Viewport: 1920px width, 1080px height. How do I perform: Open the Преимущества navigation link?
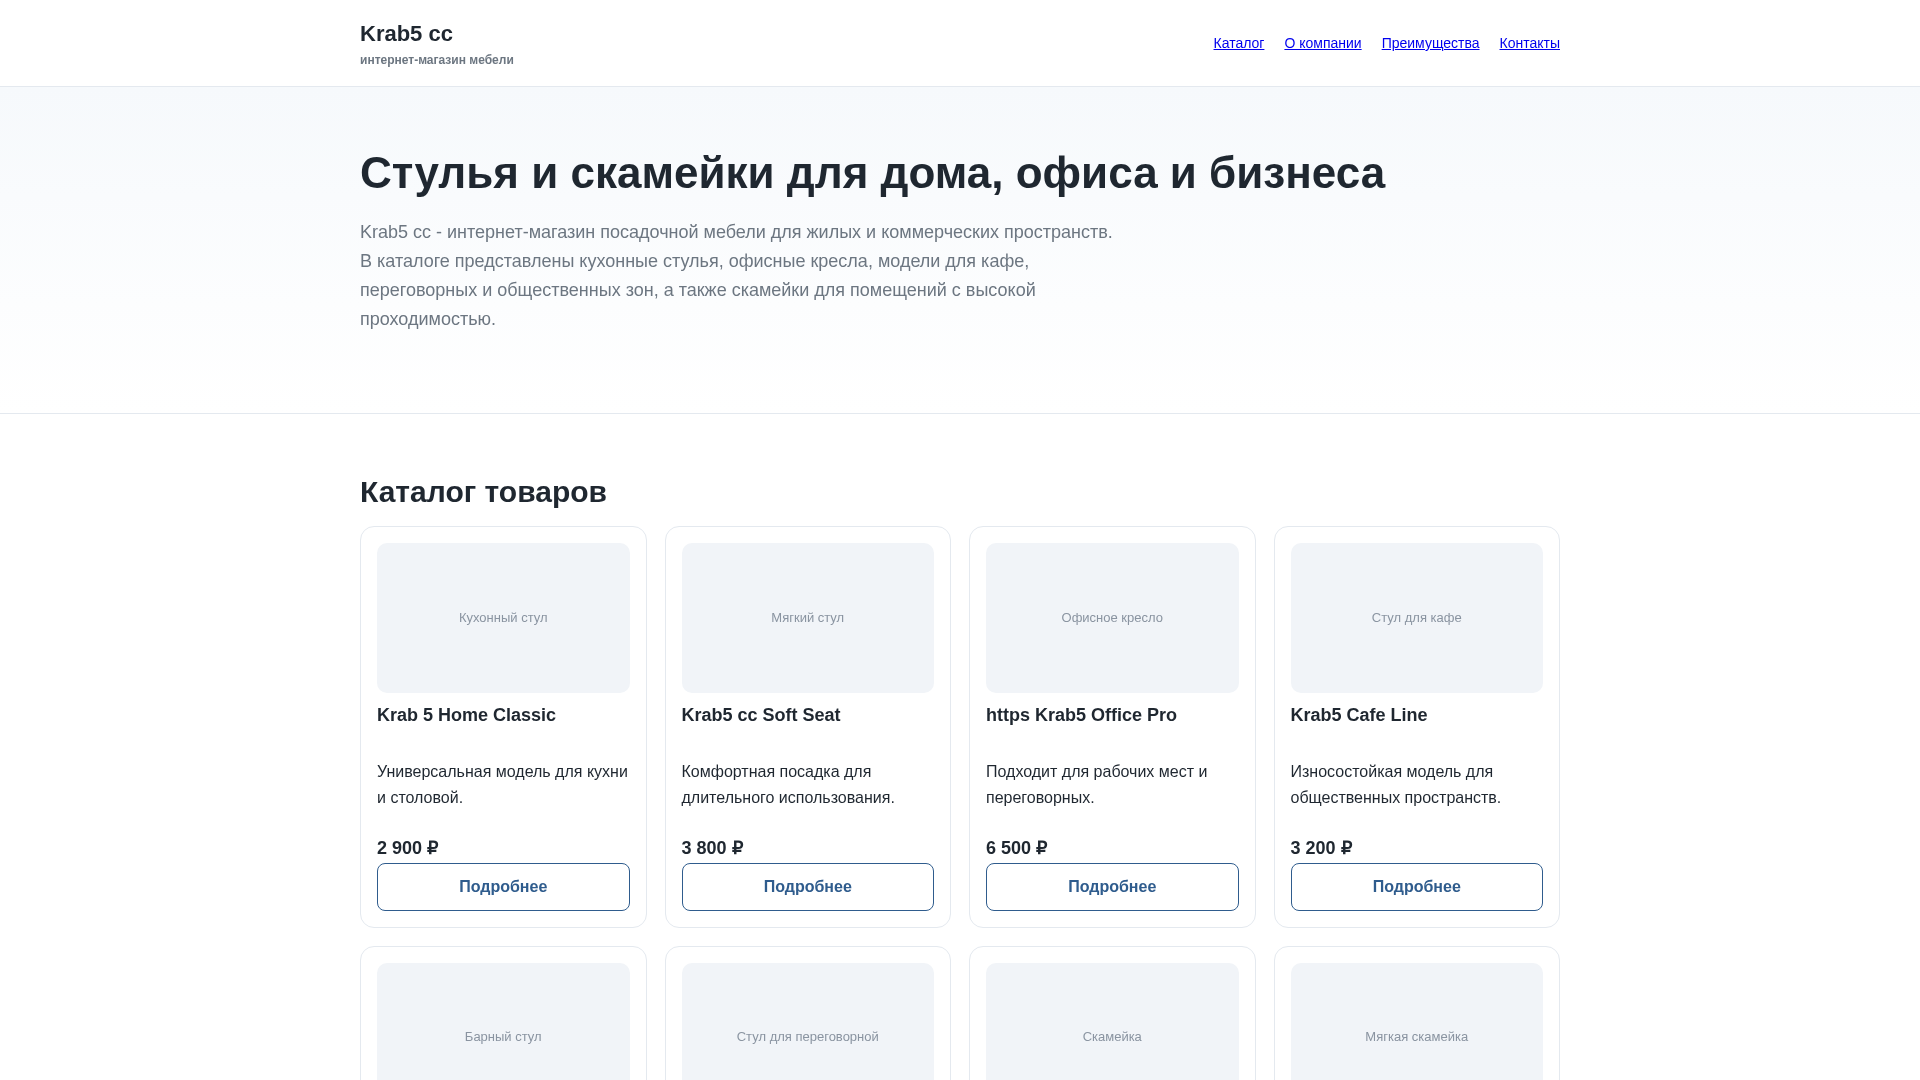point(1430,43)
